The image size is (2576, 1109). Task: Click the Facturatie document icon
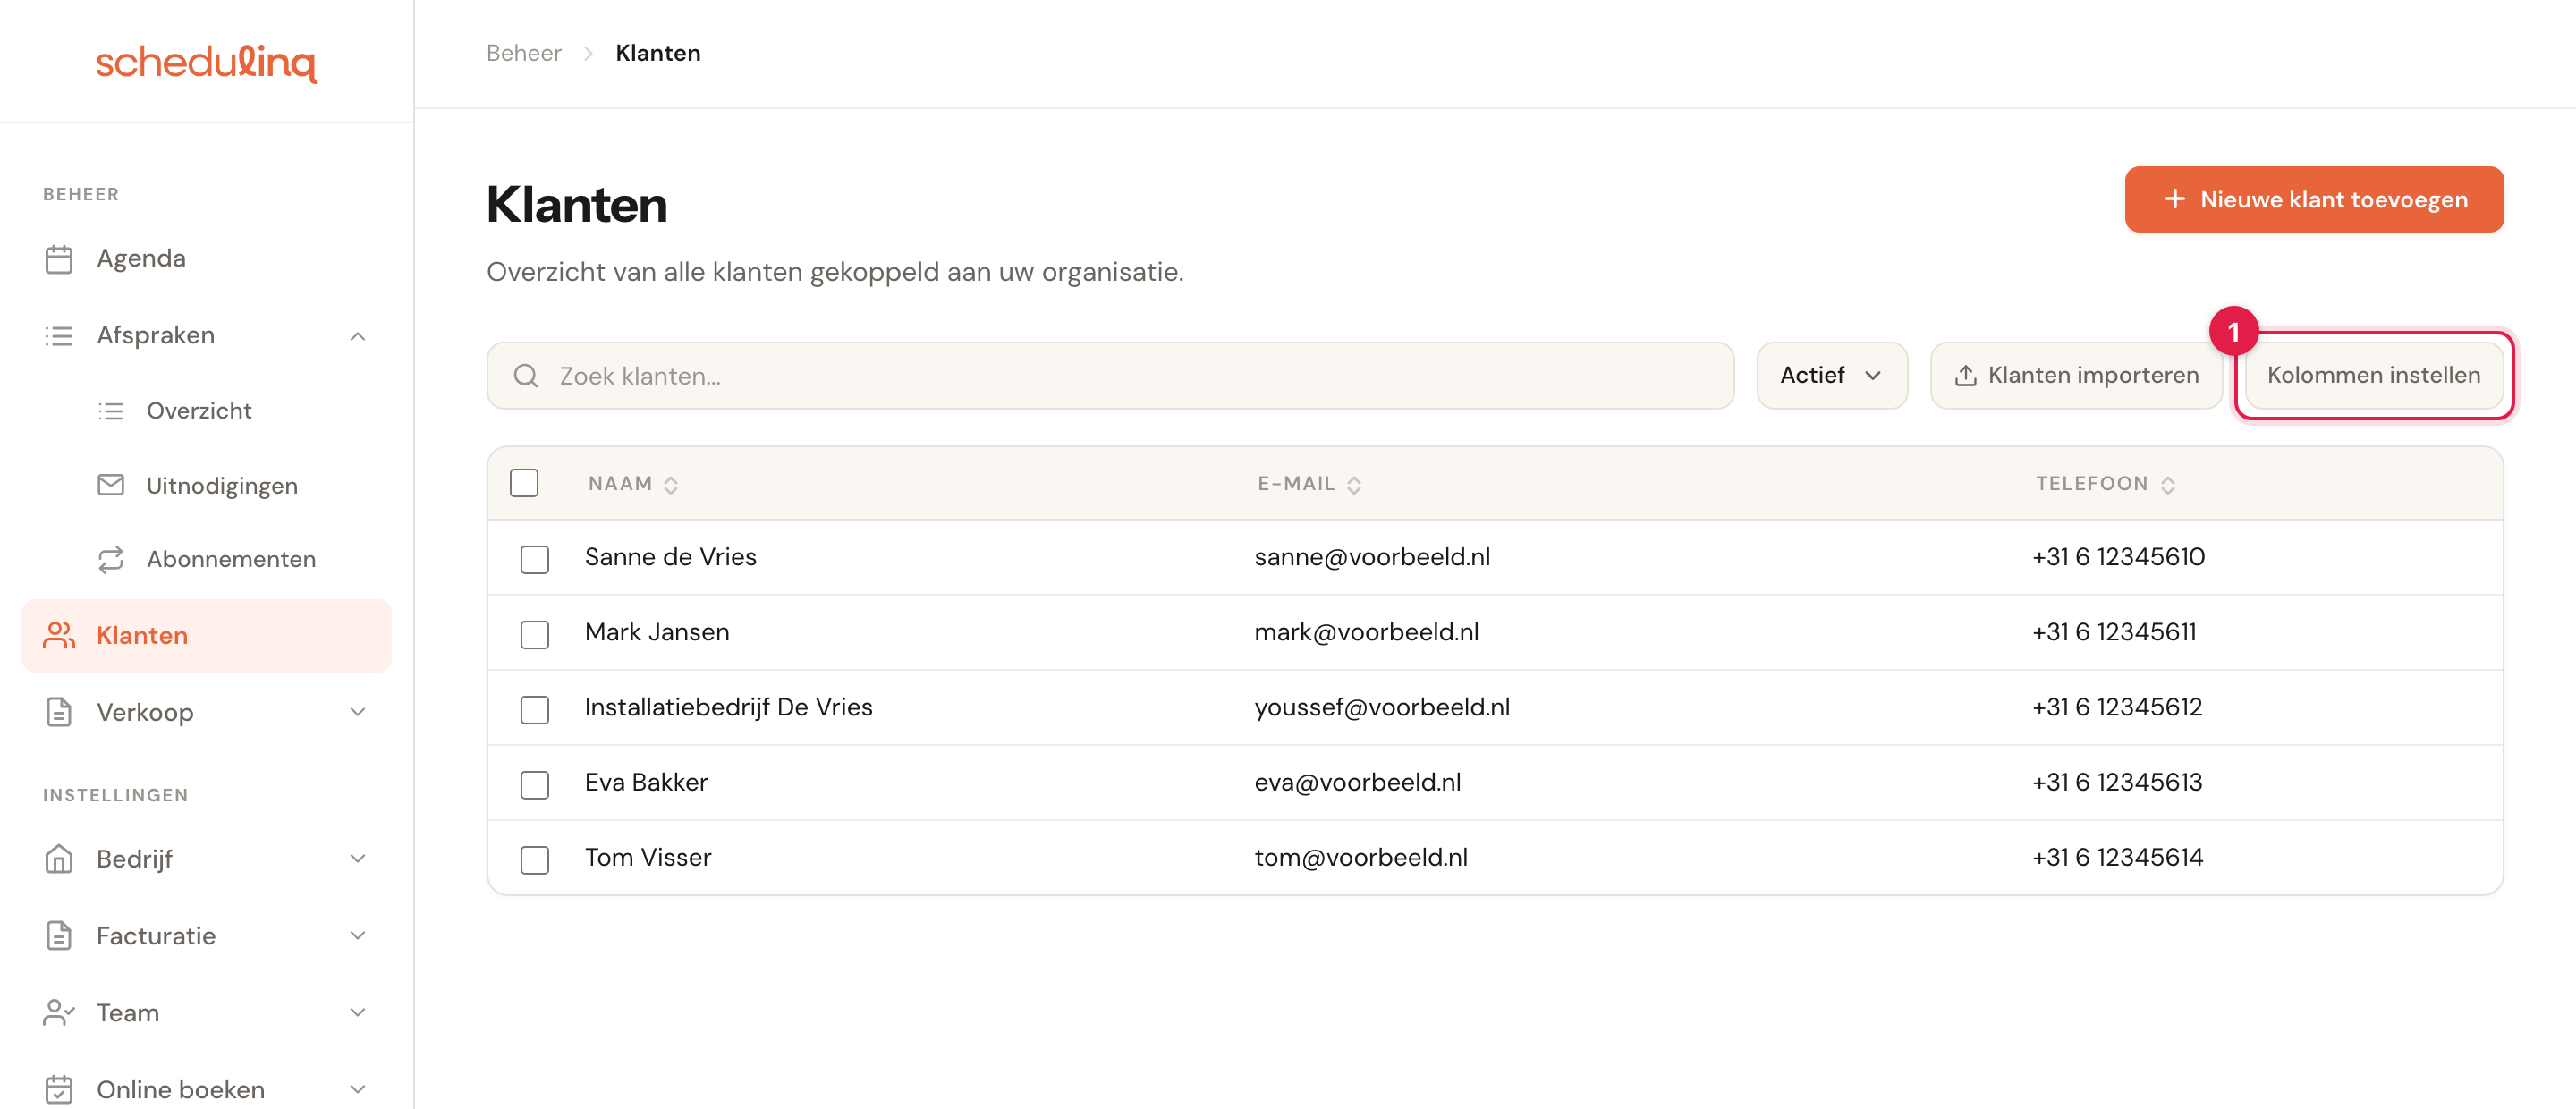(59, 936)
